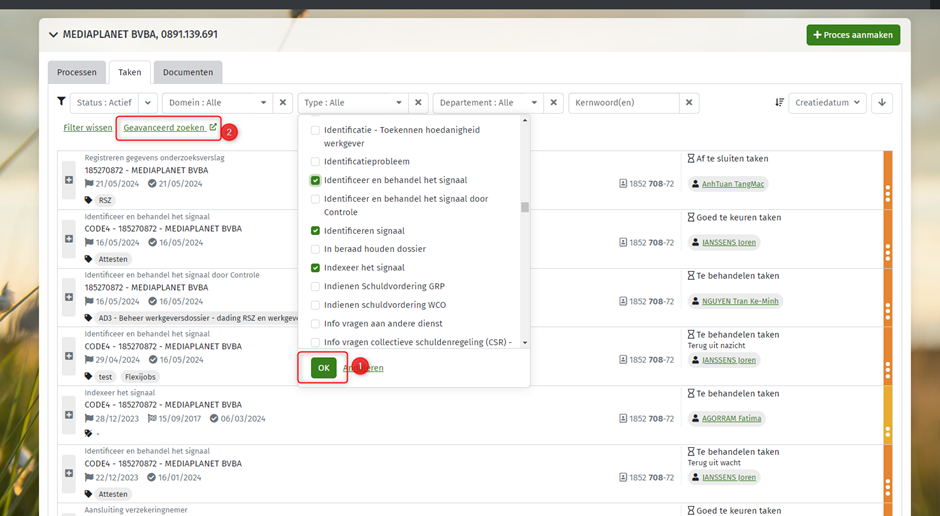Open the NGUYEN Tran Ke-Minh user link

pyautogui.click(x=740, y=301)
